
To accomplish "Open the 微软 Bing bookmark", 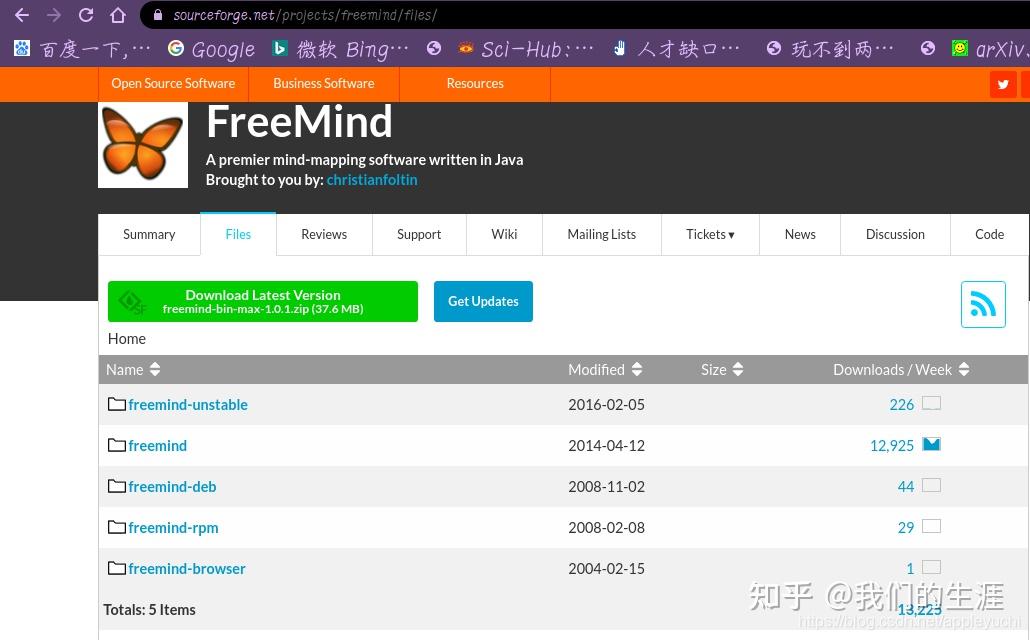I will [x=340, y=49].
